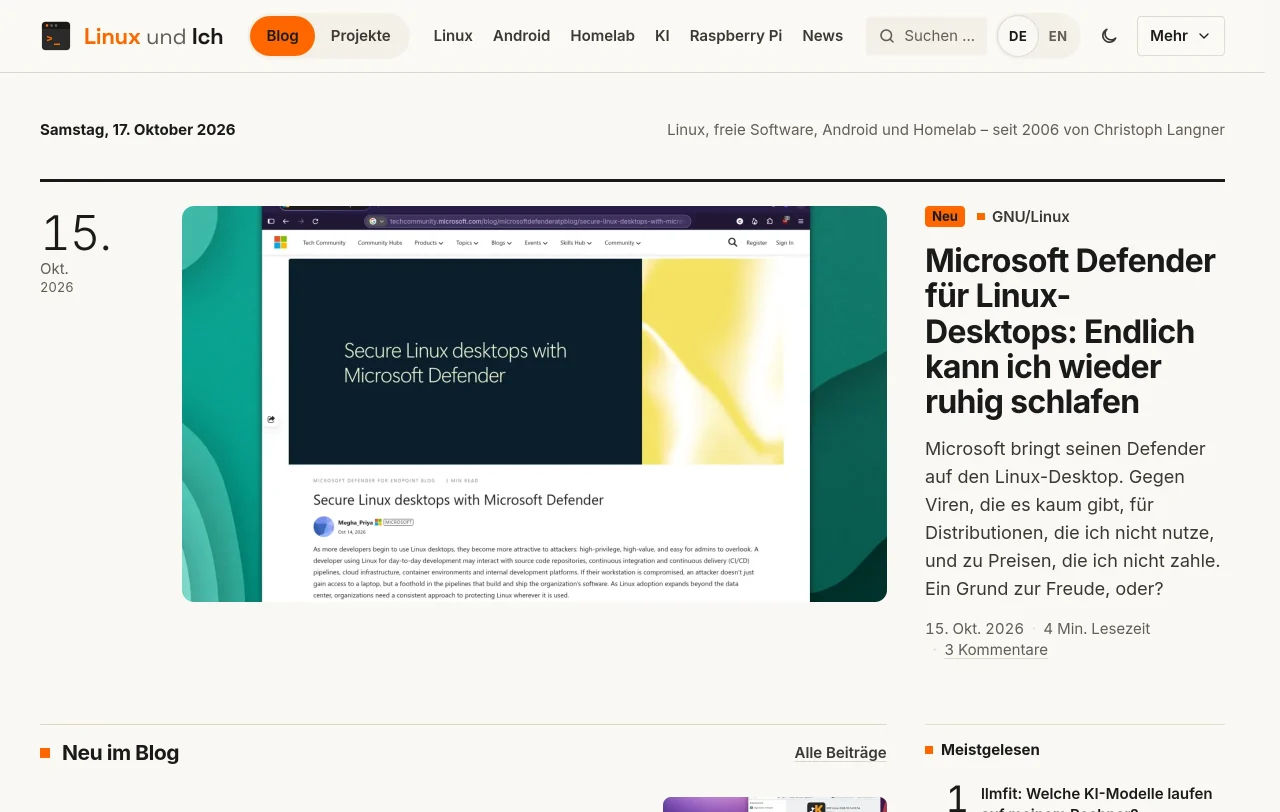Click the Neu badge on featured article

945,216
